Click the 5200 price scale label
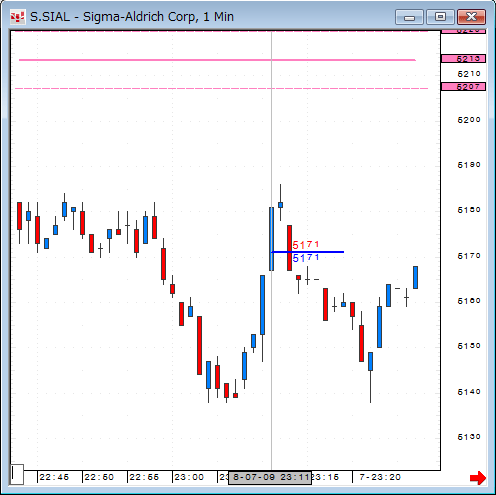Screen dimensions: 496x495 click(469, 120)
